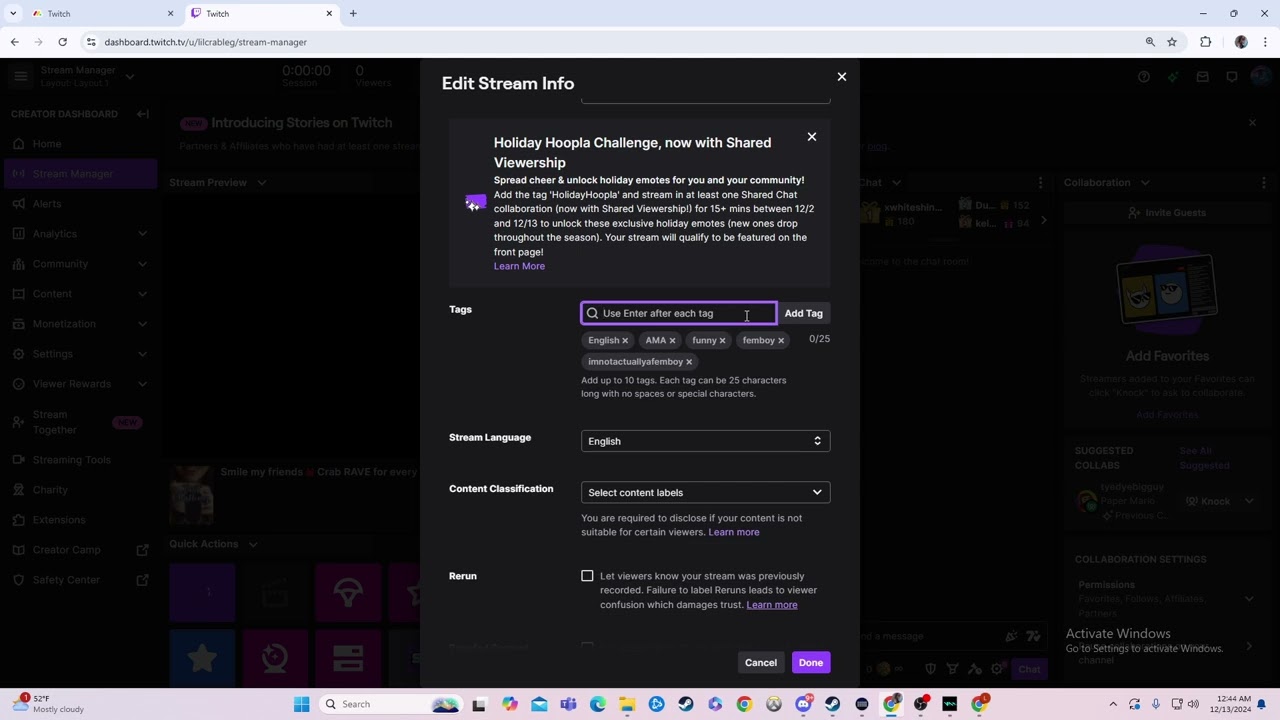Open the browser extensions puzzle icon
This screenshot has width=1280, height=720.
pos(1205,42)
